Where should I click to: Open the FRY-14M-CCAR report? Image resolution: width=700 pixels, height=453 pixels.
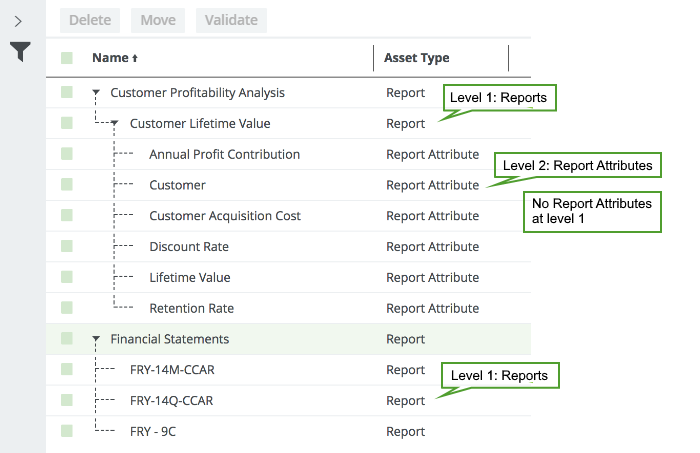click(x=172, y=370)
